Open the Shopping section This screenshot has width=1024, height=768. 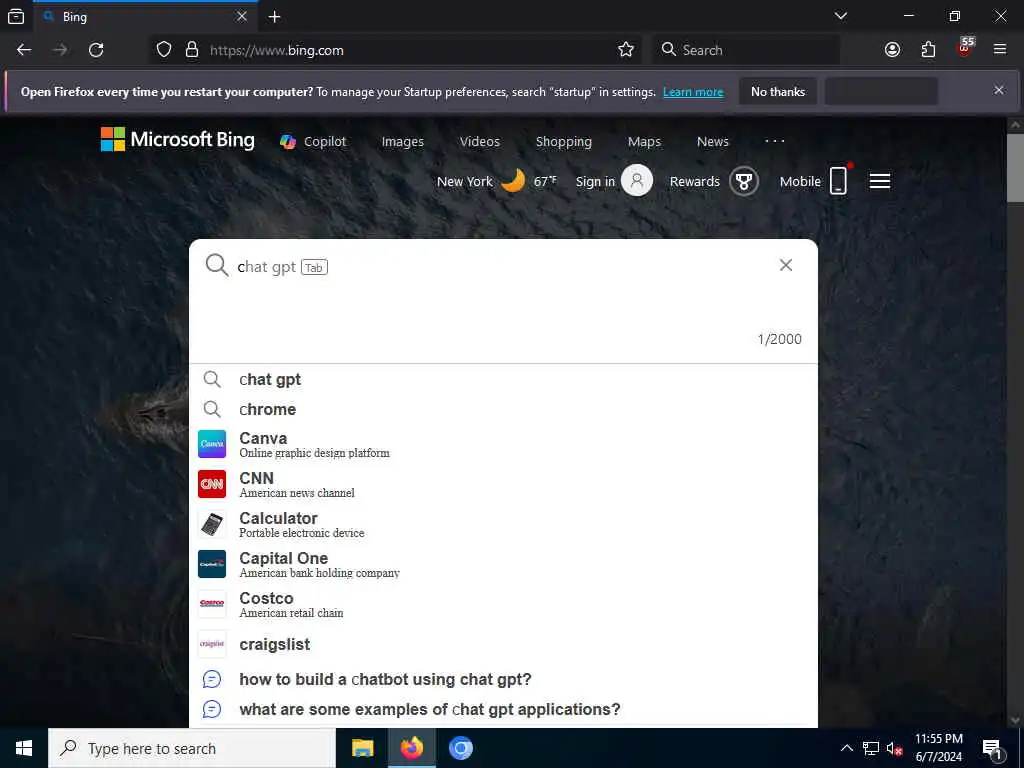564,142
